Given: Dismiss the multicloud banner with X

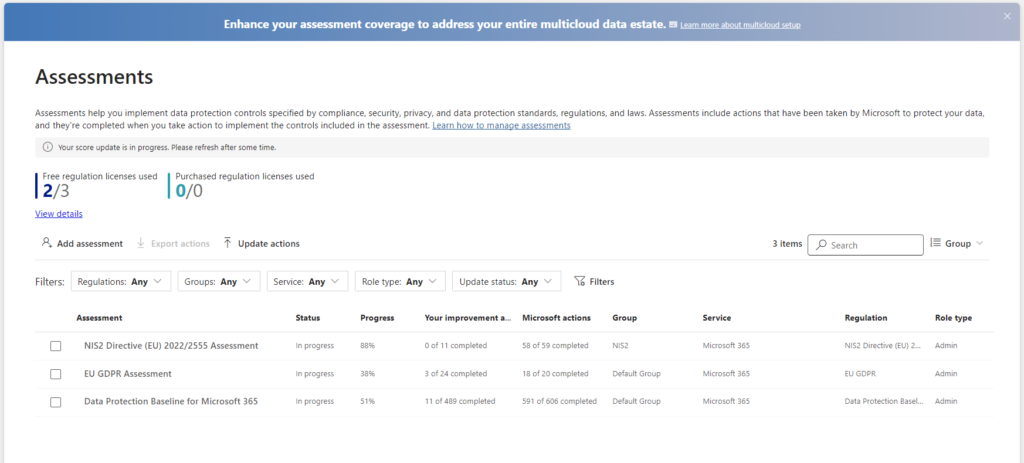Looking at the screenshot, I should click(1007, 16).
